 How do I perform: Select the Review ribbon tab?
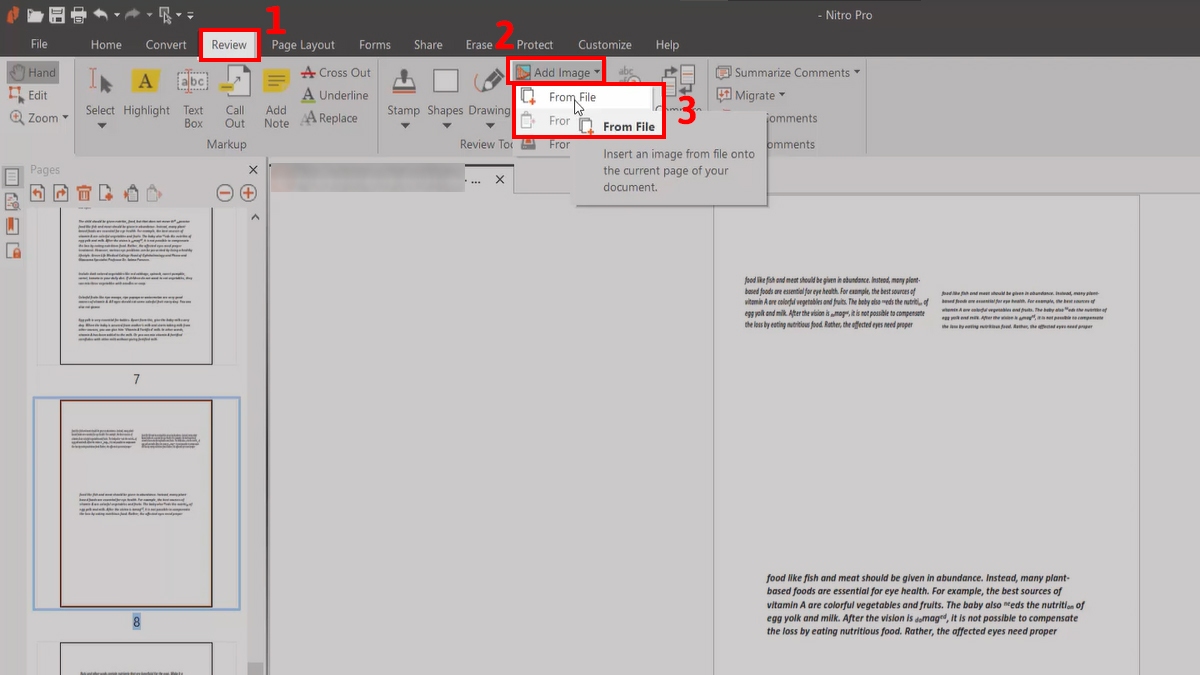point(229,45)
